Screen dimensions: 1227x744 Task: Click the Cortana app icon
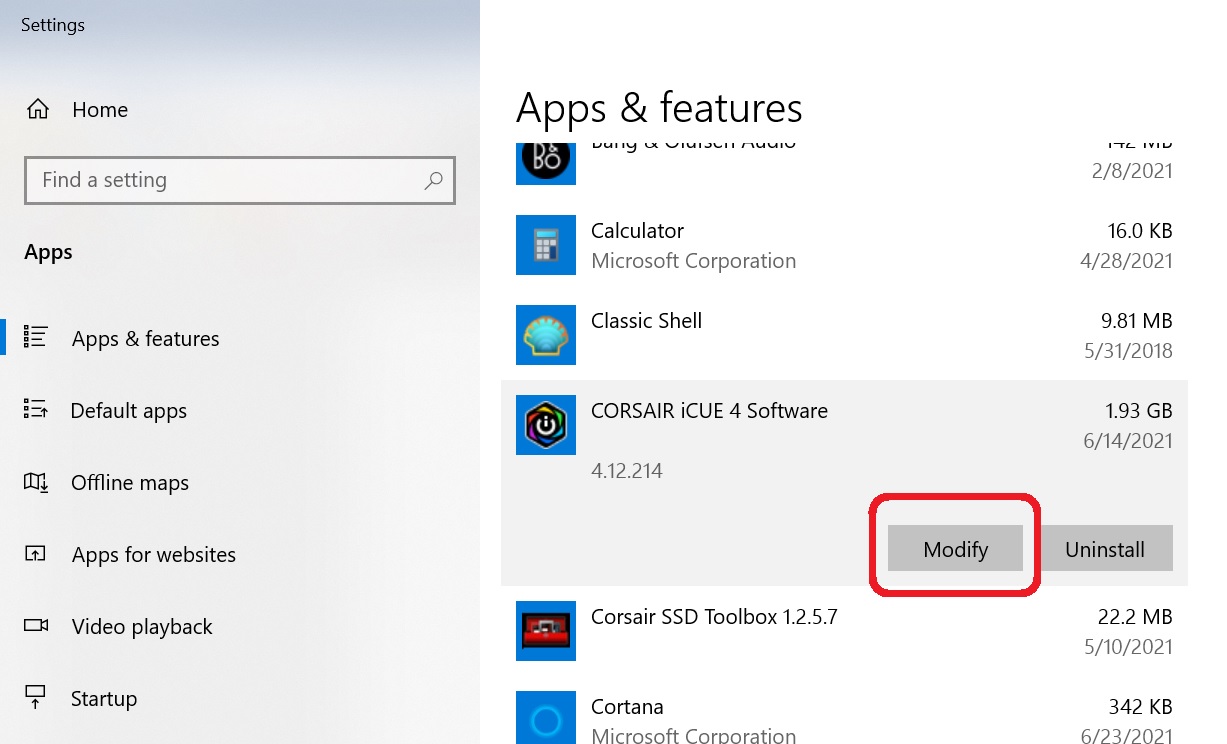(x=545, y=717)
